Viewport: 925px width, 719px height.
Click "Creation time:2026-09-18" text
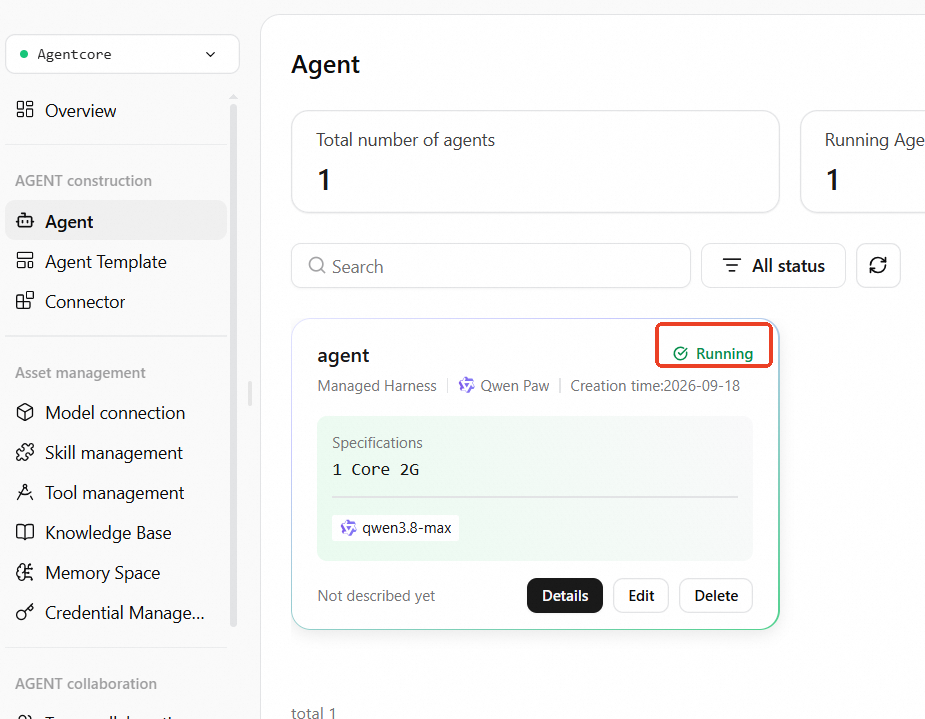655,386
